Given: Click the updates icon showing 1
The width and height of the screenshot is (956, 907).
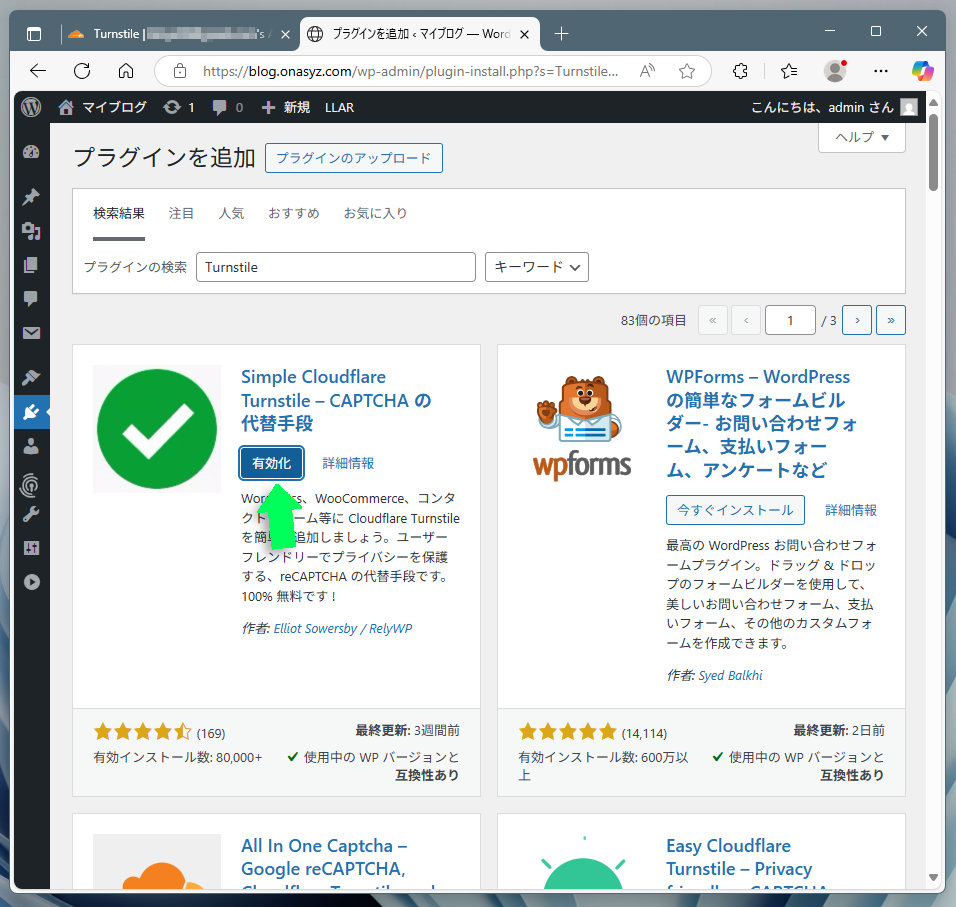Looking at the screenshot, I should [178, 107].
